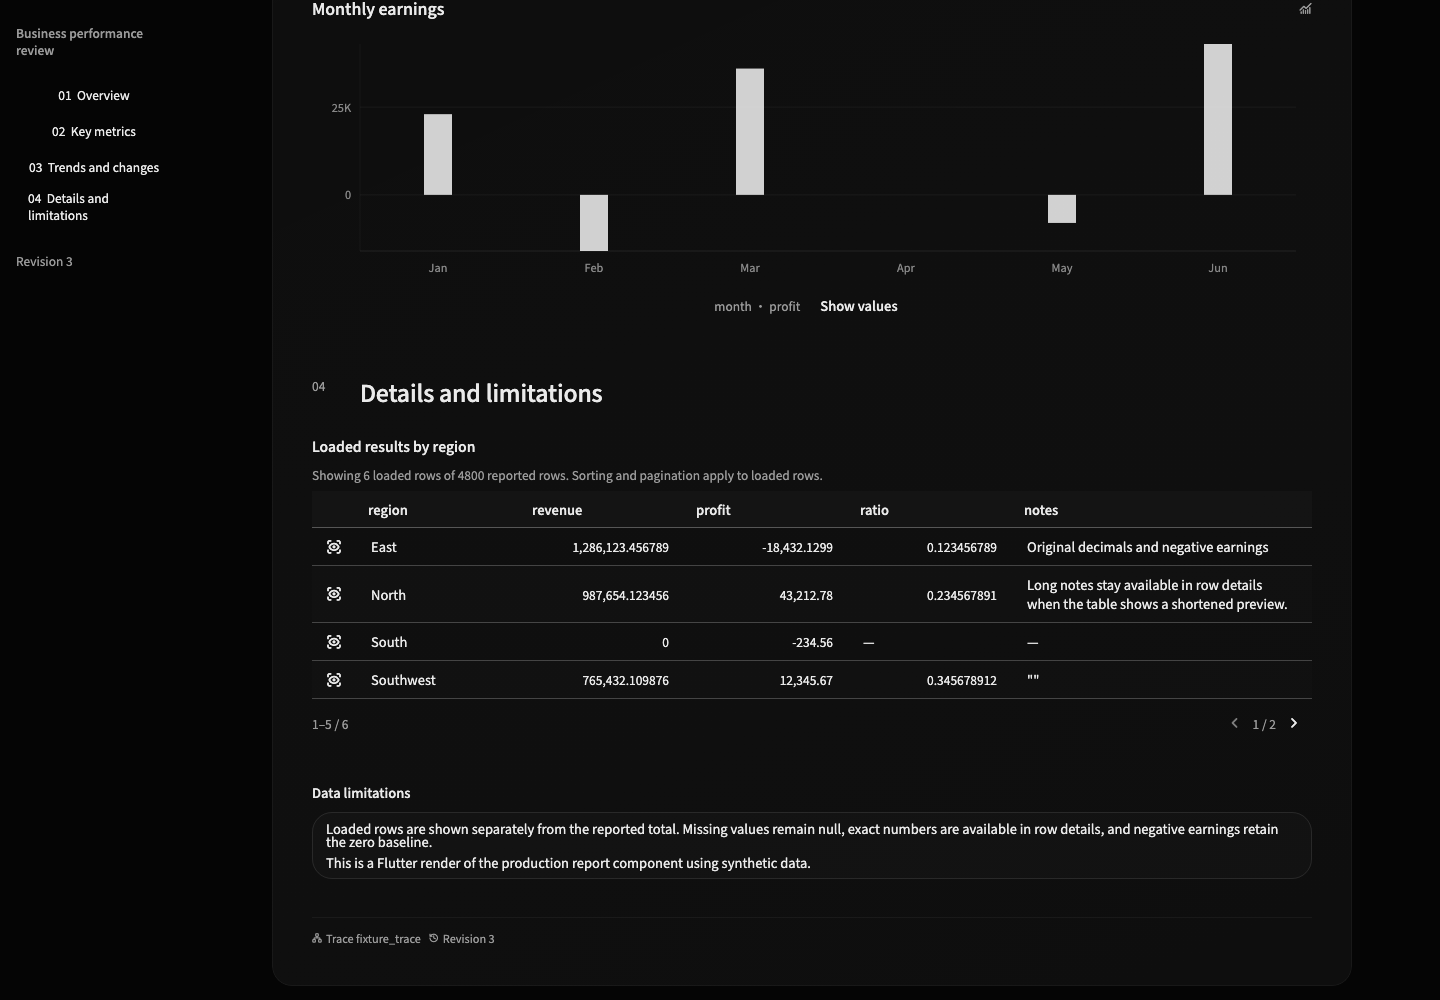Jump to 02 Key metrics section
The width and height of the screenshot is (1440, 1000).
pyautogui.click(x=94, y=132)
